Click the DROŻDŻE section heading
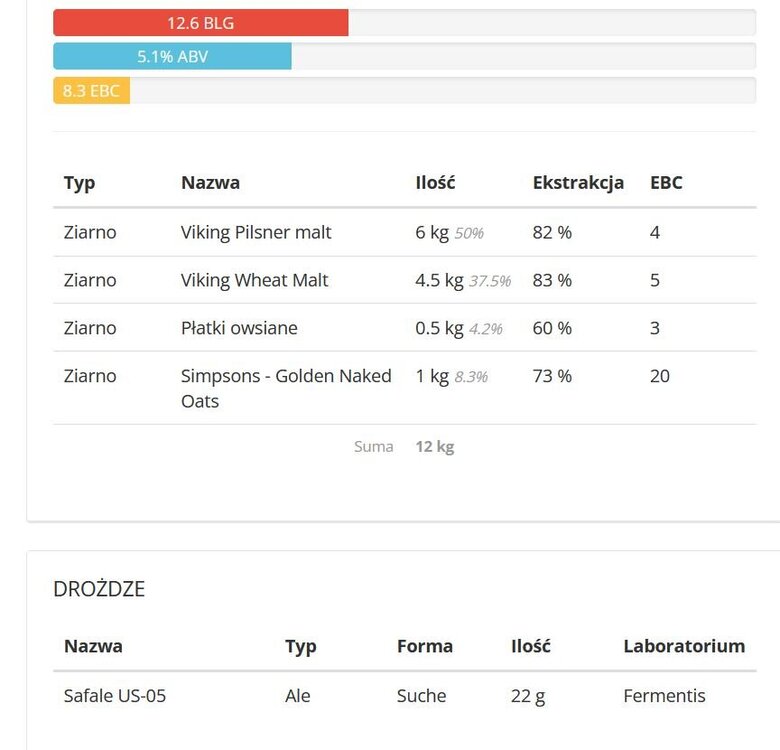The height and width of the screenshot is (750, 780). click(99, 589)
